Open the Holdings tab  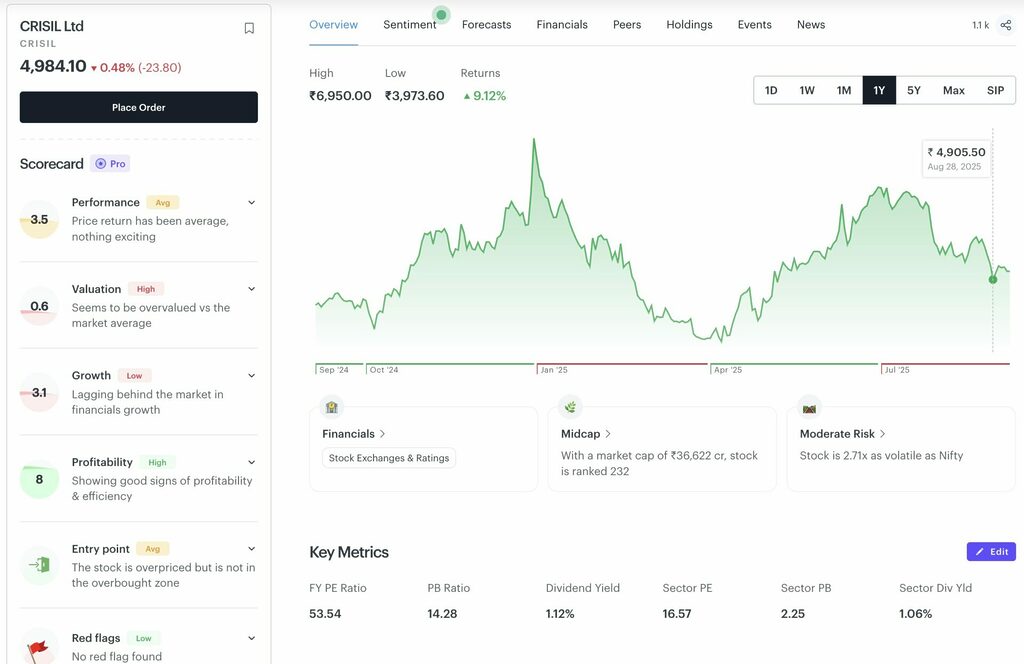689,25
